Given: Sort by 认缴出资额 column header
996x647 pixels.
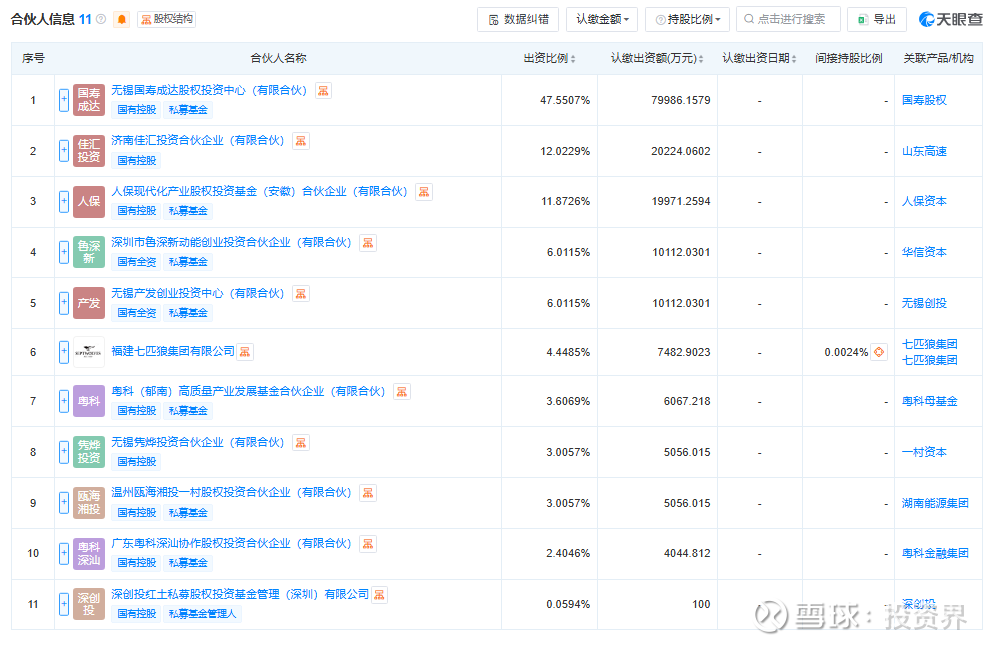Looking at the screenshot, I should pyautogui.click(x=657, y=59).
